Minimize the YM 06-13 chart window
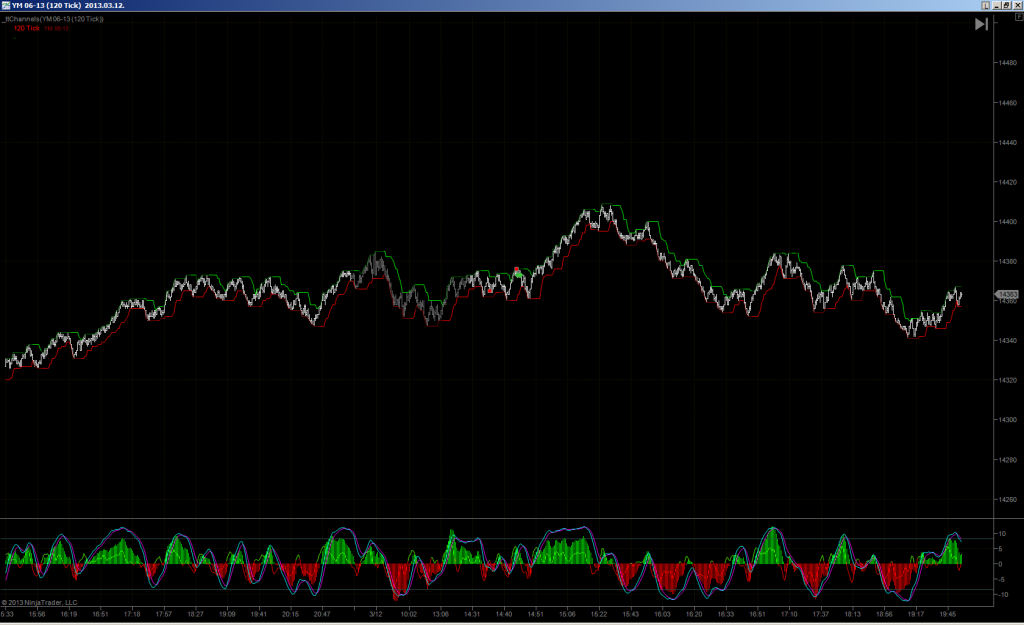 tap(997, 5)
